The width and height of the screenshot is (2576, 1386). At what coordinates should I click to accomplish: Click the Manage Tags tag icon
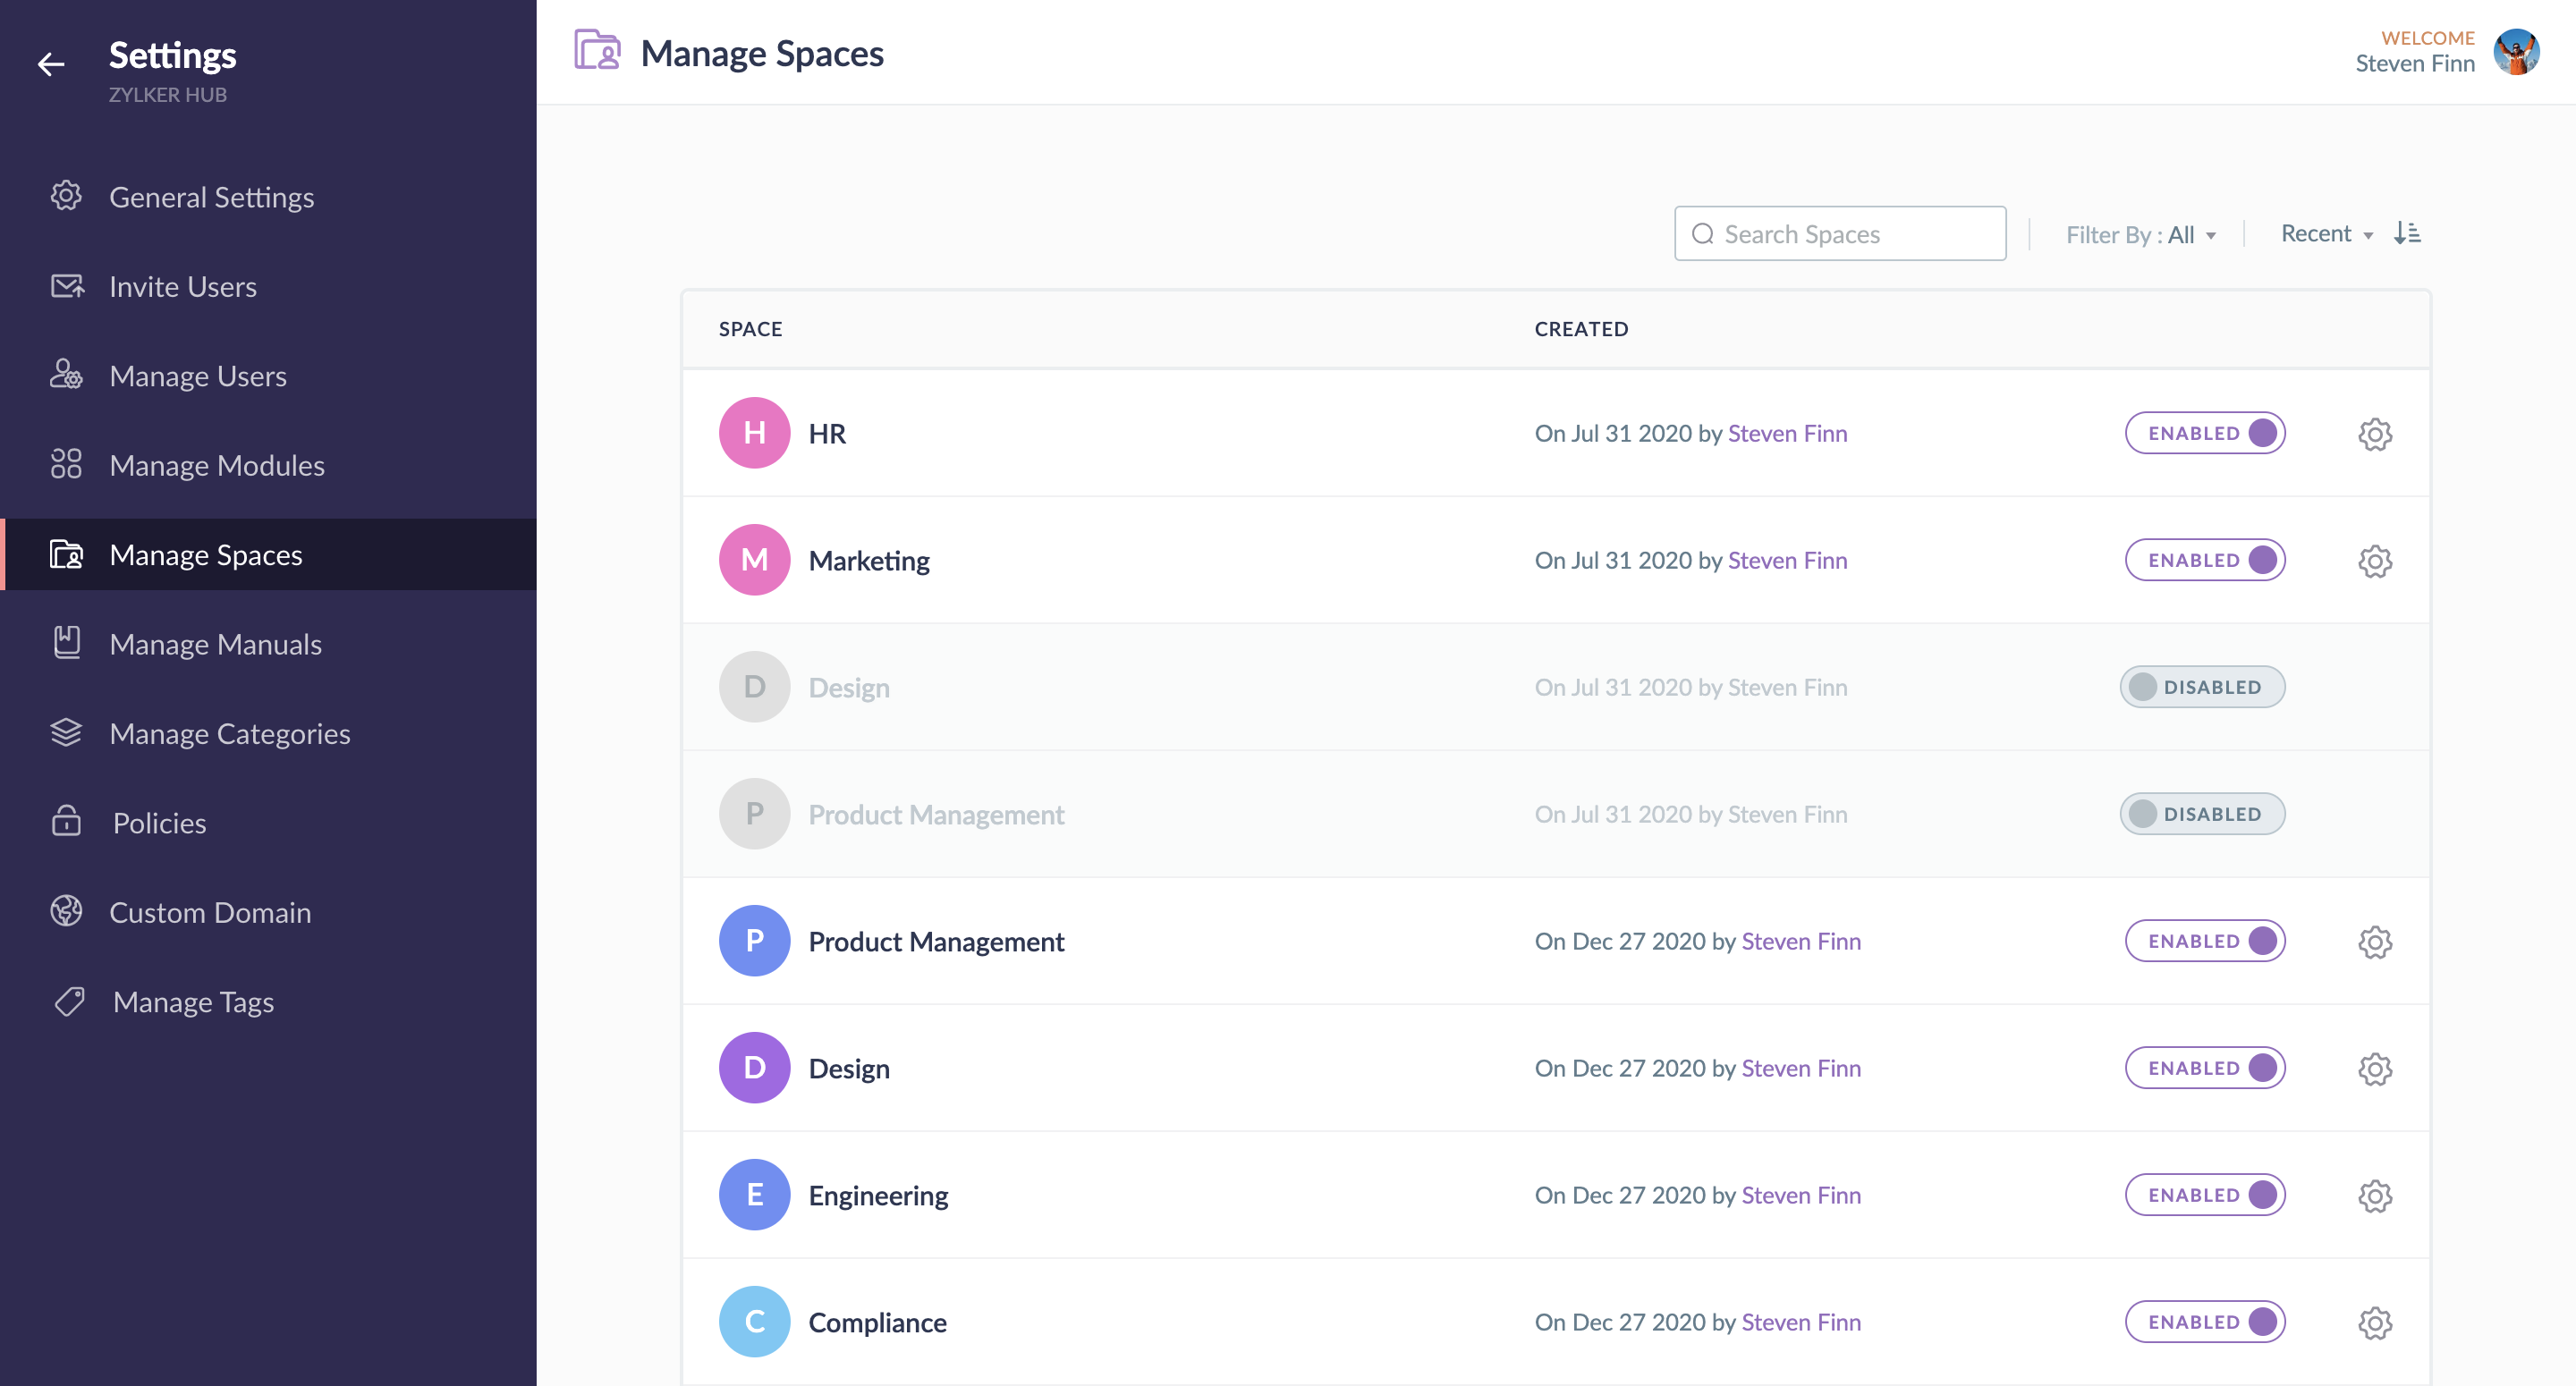pyautogui.click(x=69, y=1001)
